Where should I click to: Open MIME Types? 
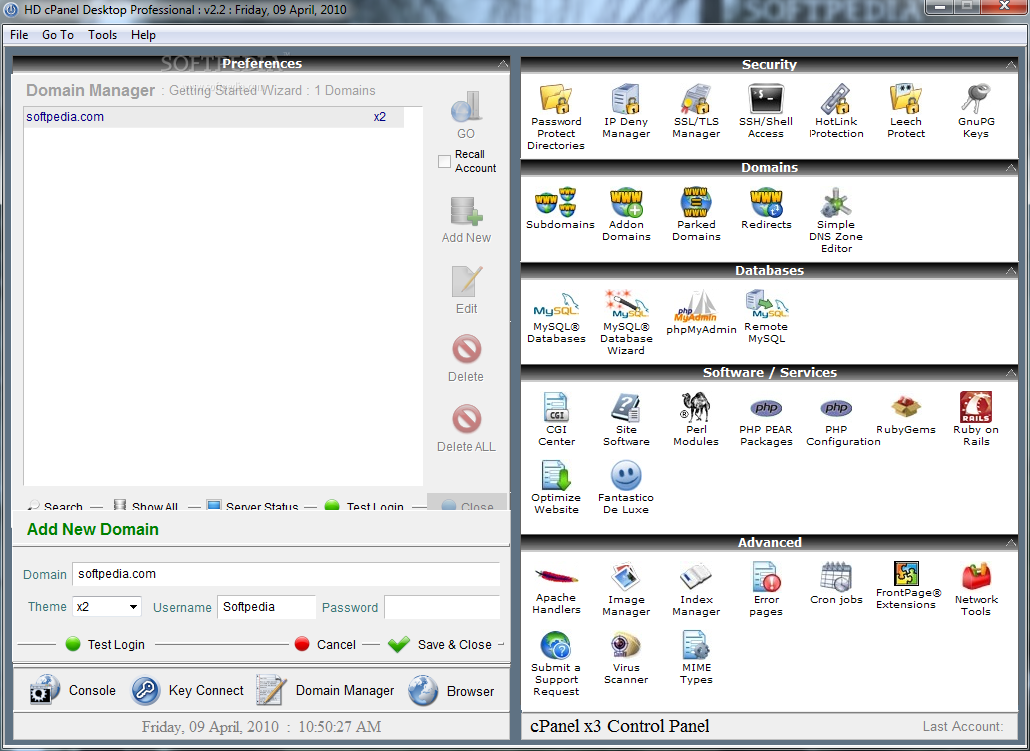pos(696,658)
